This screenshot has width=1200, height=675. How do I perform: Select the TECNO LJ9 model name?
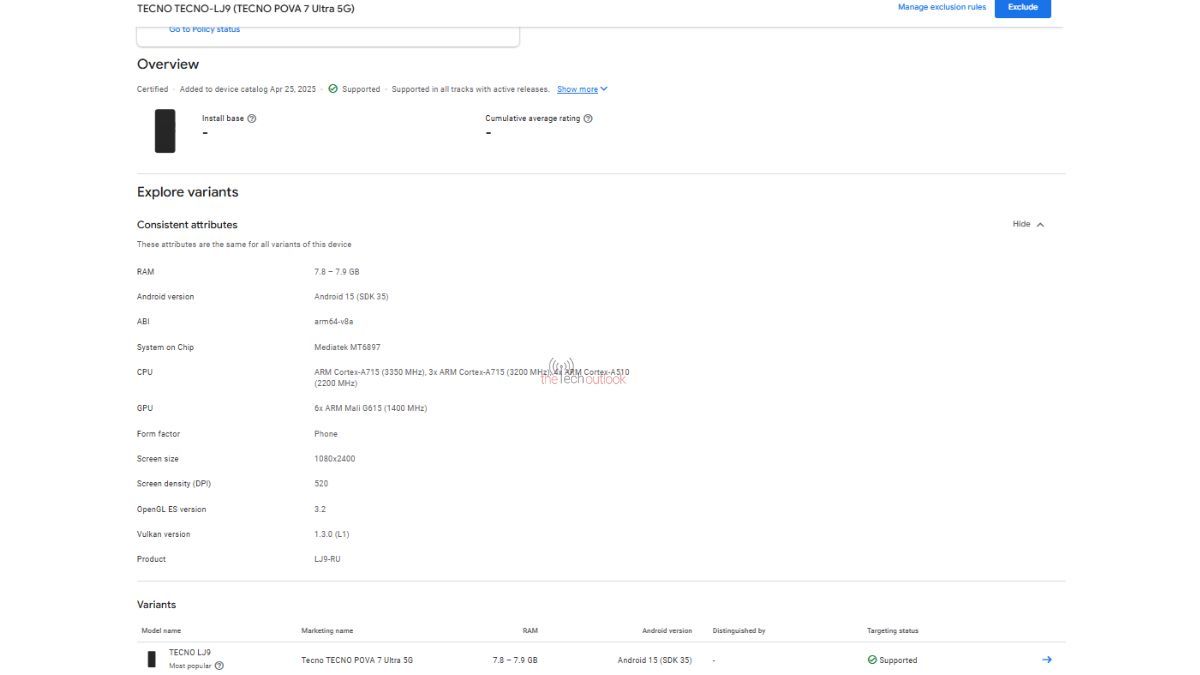(190, 652)
